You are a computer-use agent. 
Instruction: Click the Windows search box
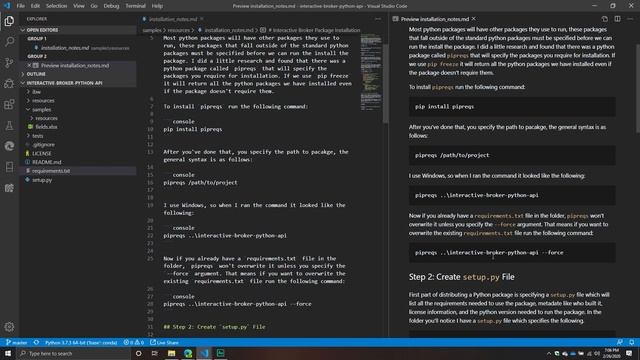[73, 353]
